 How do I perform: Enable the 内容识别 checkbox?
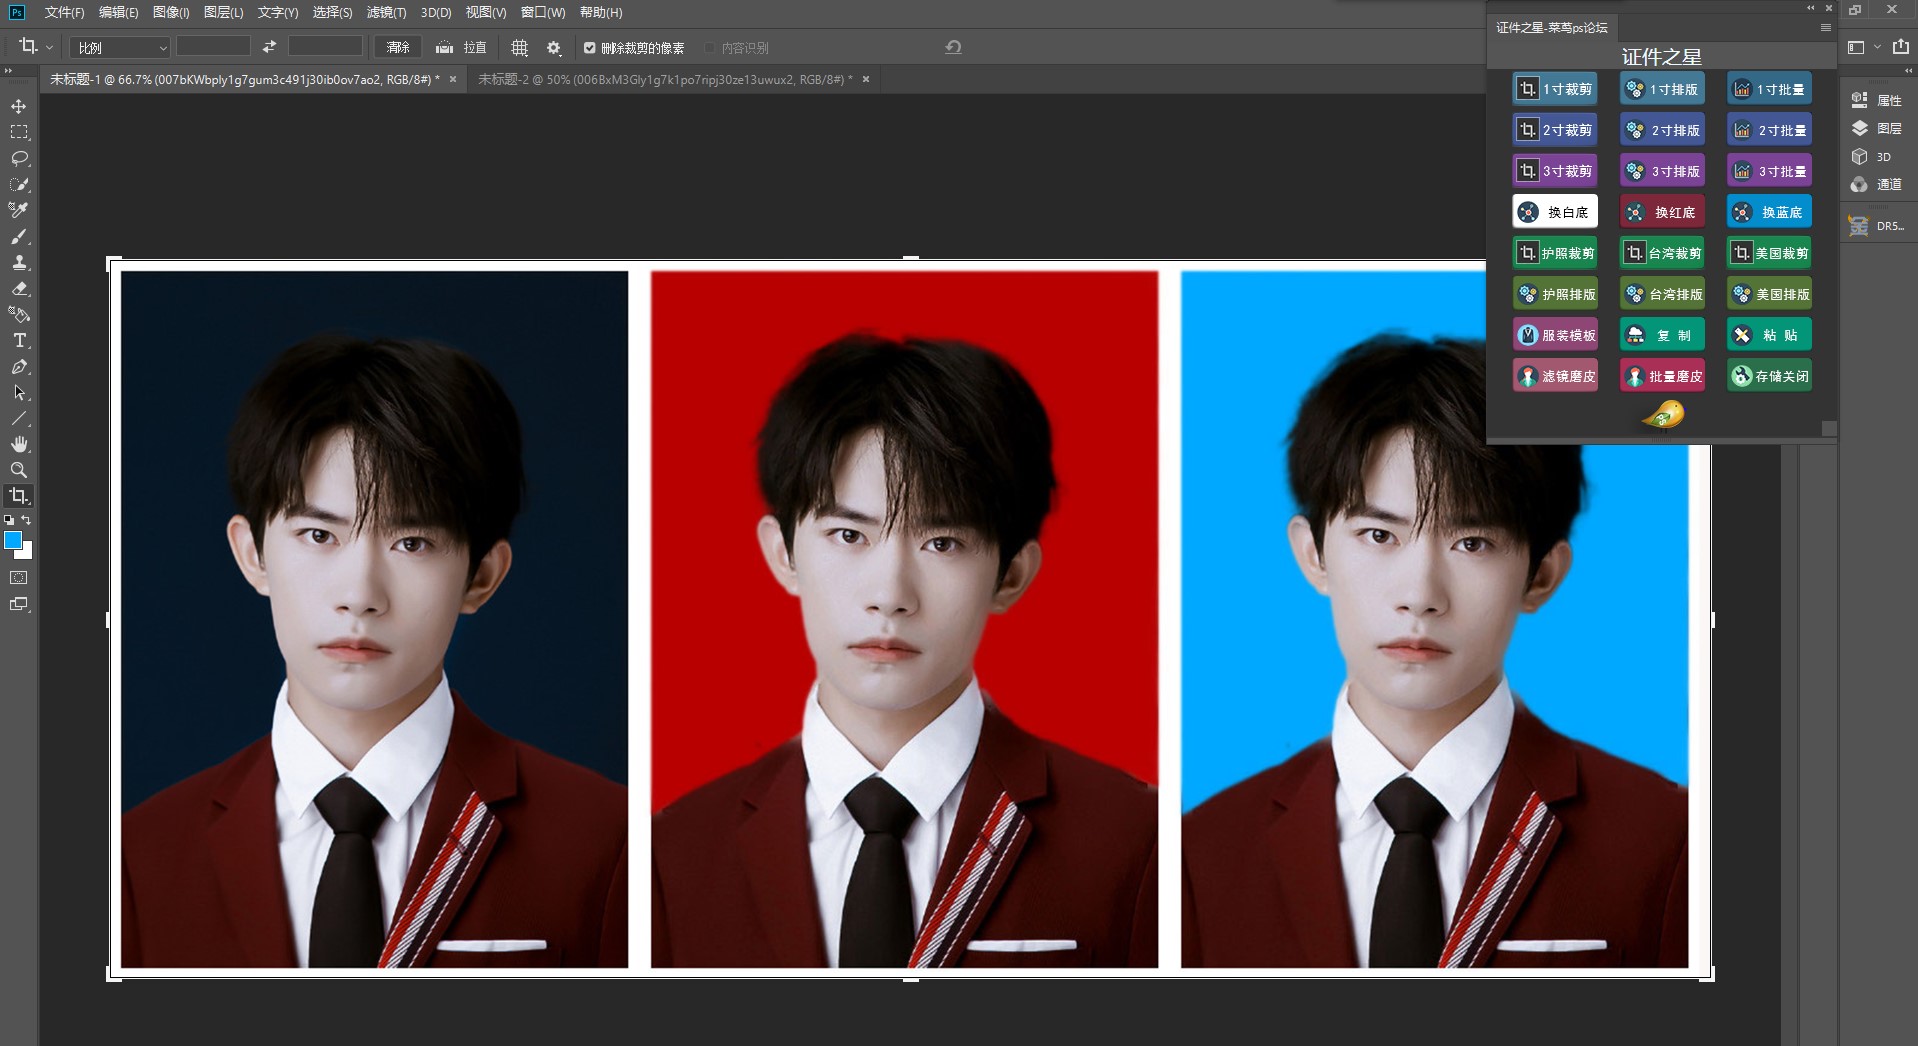[x=711, y=47]
